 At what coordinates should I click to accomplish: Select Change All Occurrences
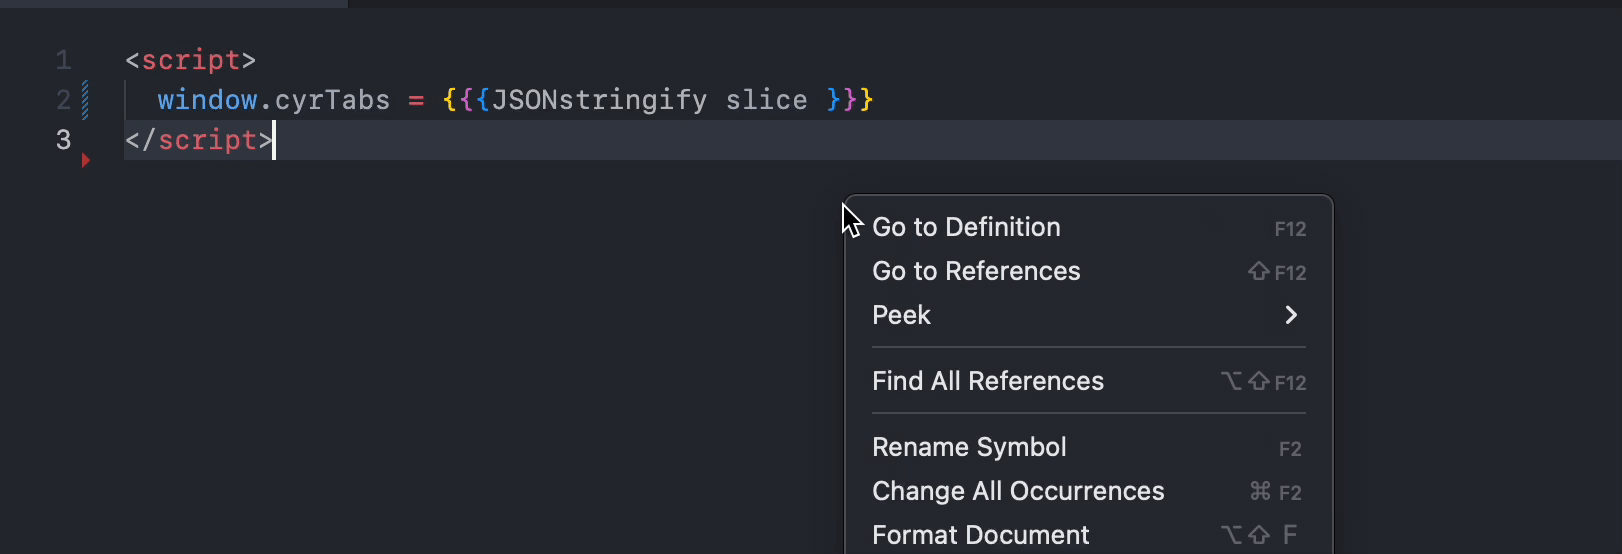pos(1089,491)
